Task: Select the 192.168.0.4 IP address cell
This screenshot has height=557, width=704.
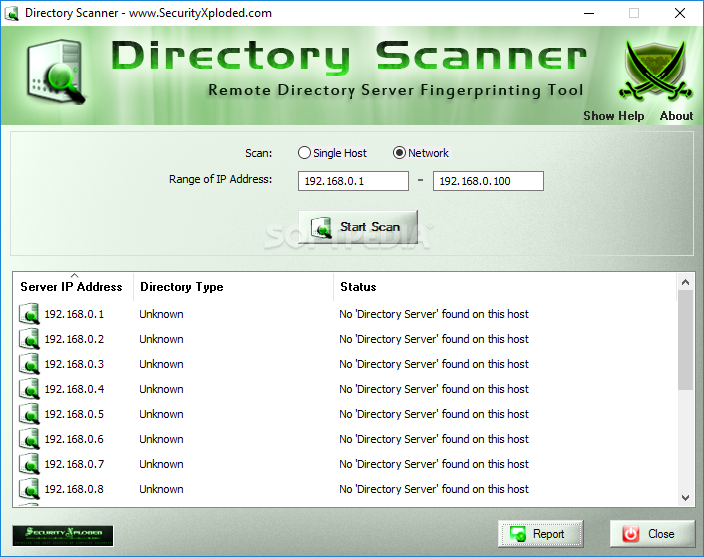Action: [x=74, y=389]
